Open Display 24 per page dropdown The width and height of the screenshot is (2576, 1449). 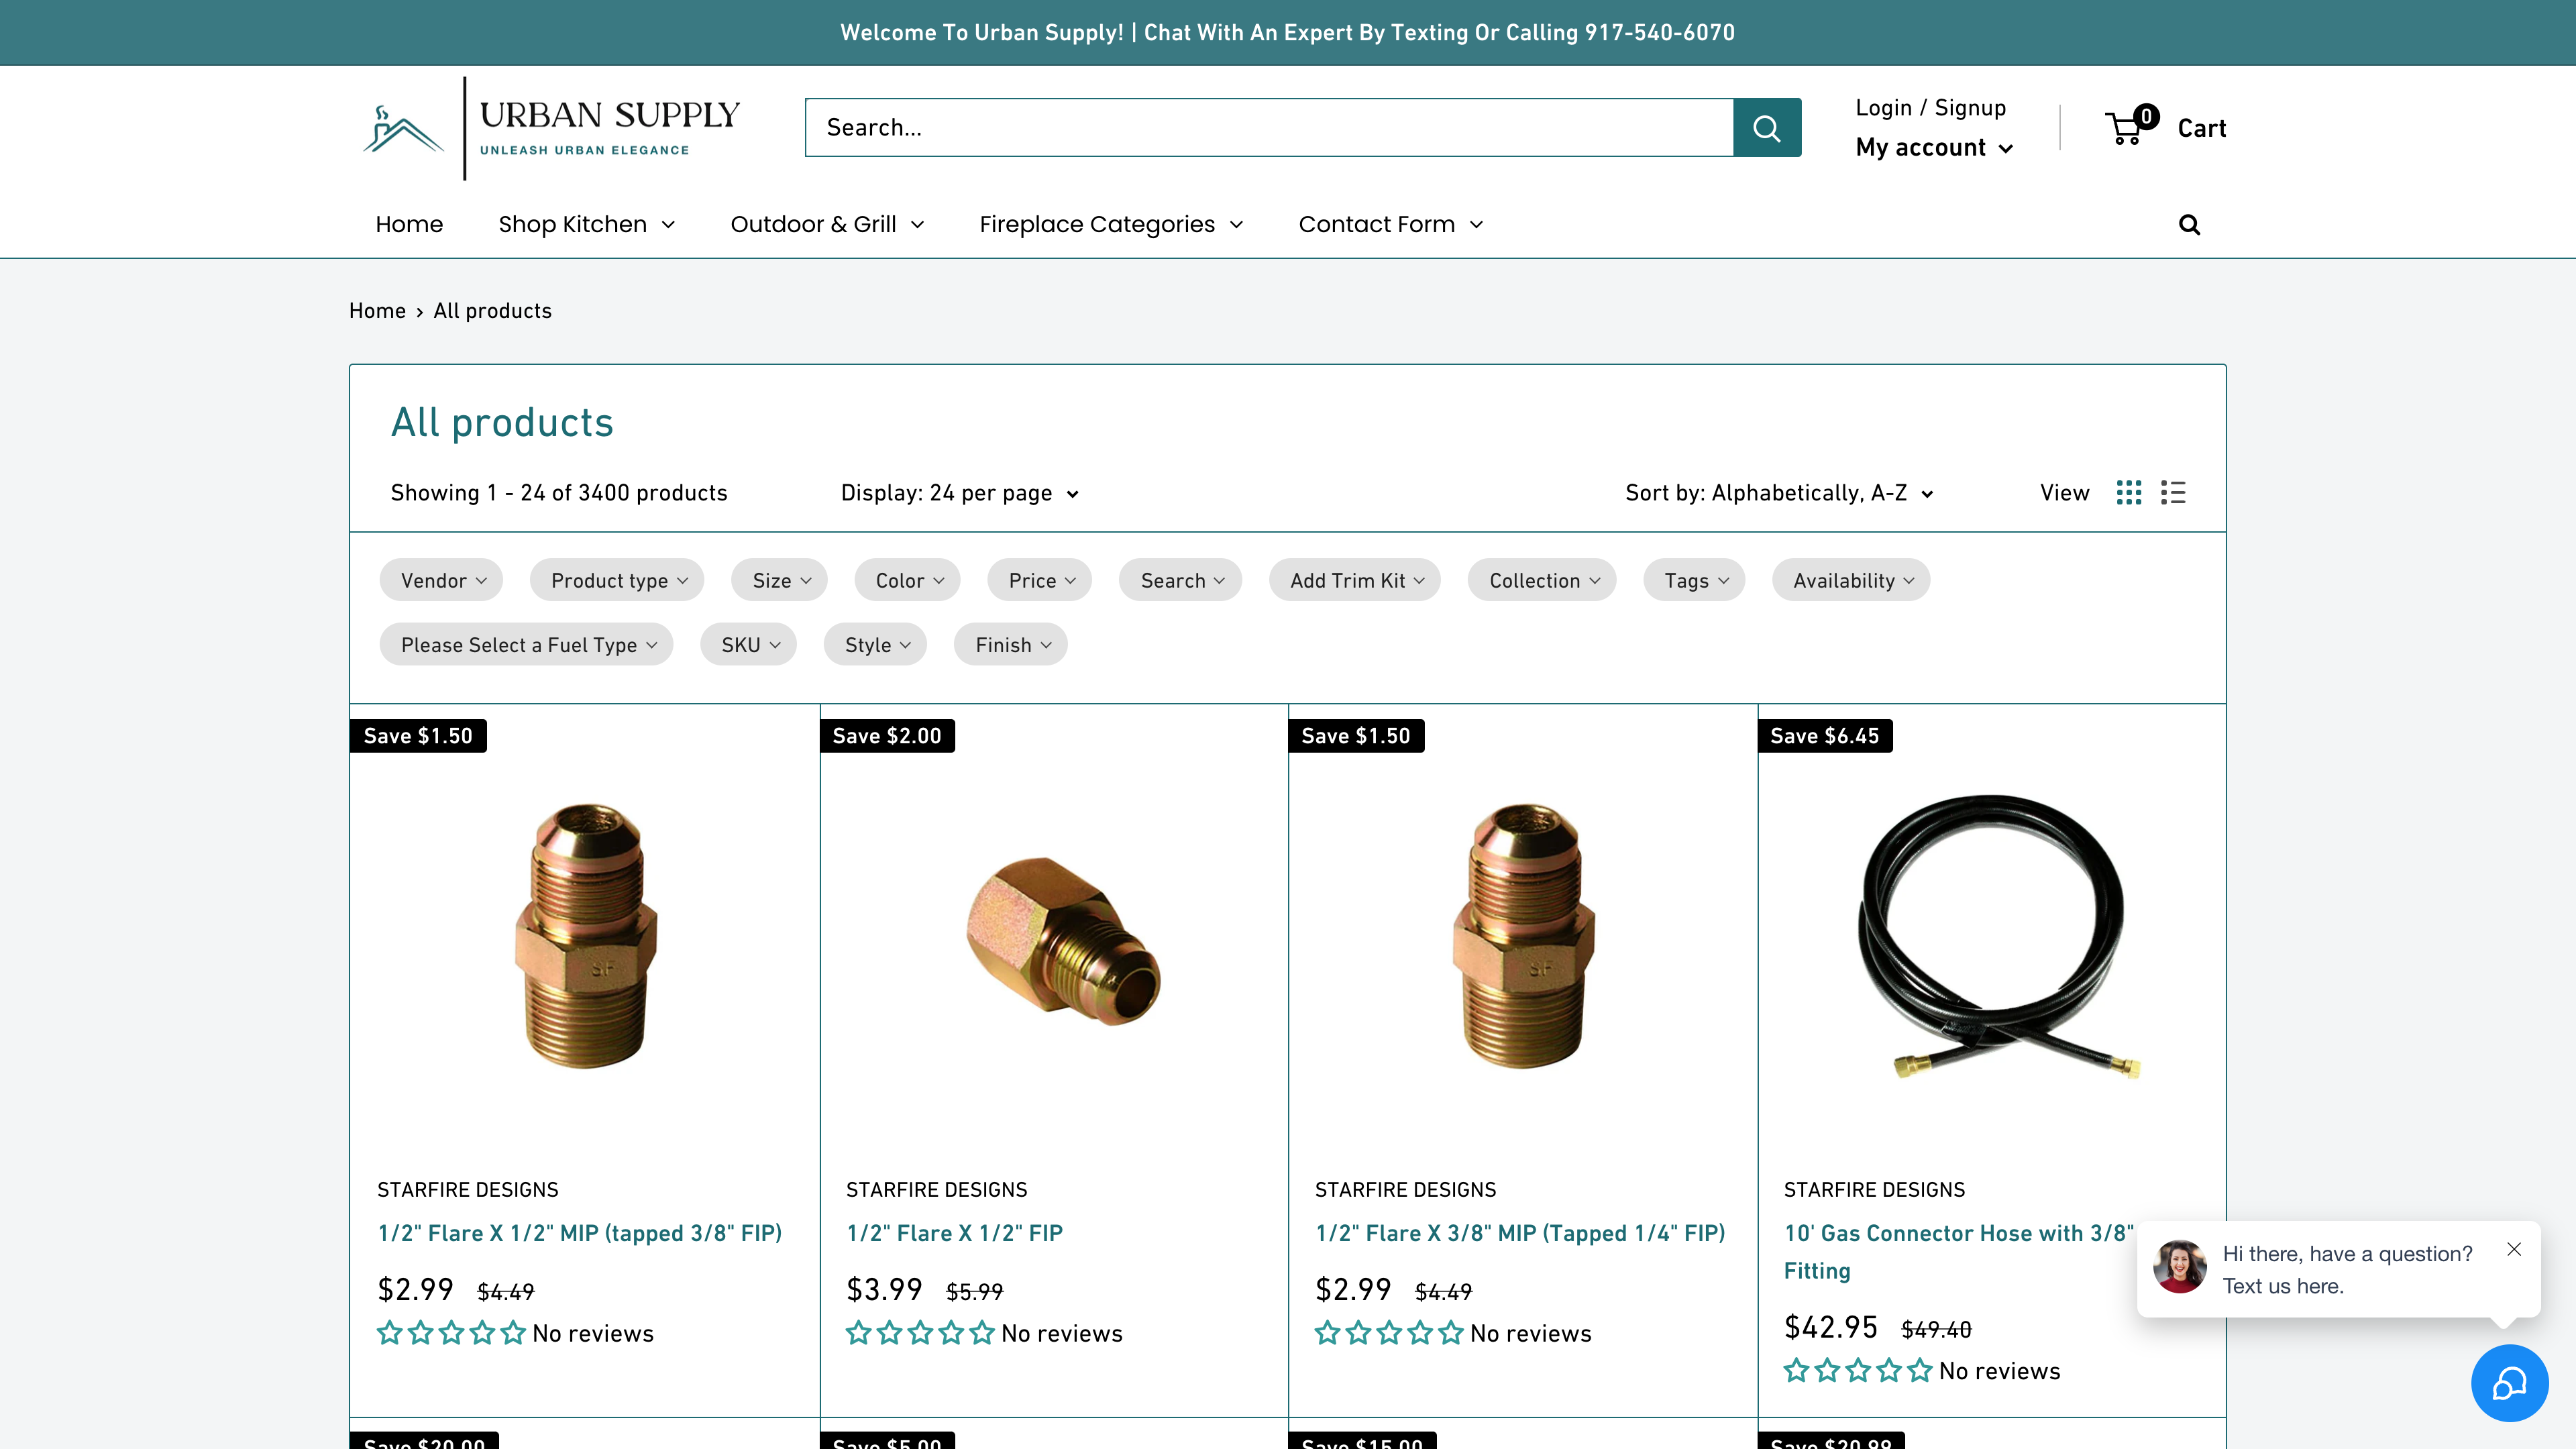(x=960, y=493)
